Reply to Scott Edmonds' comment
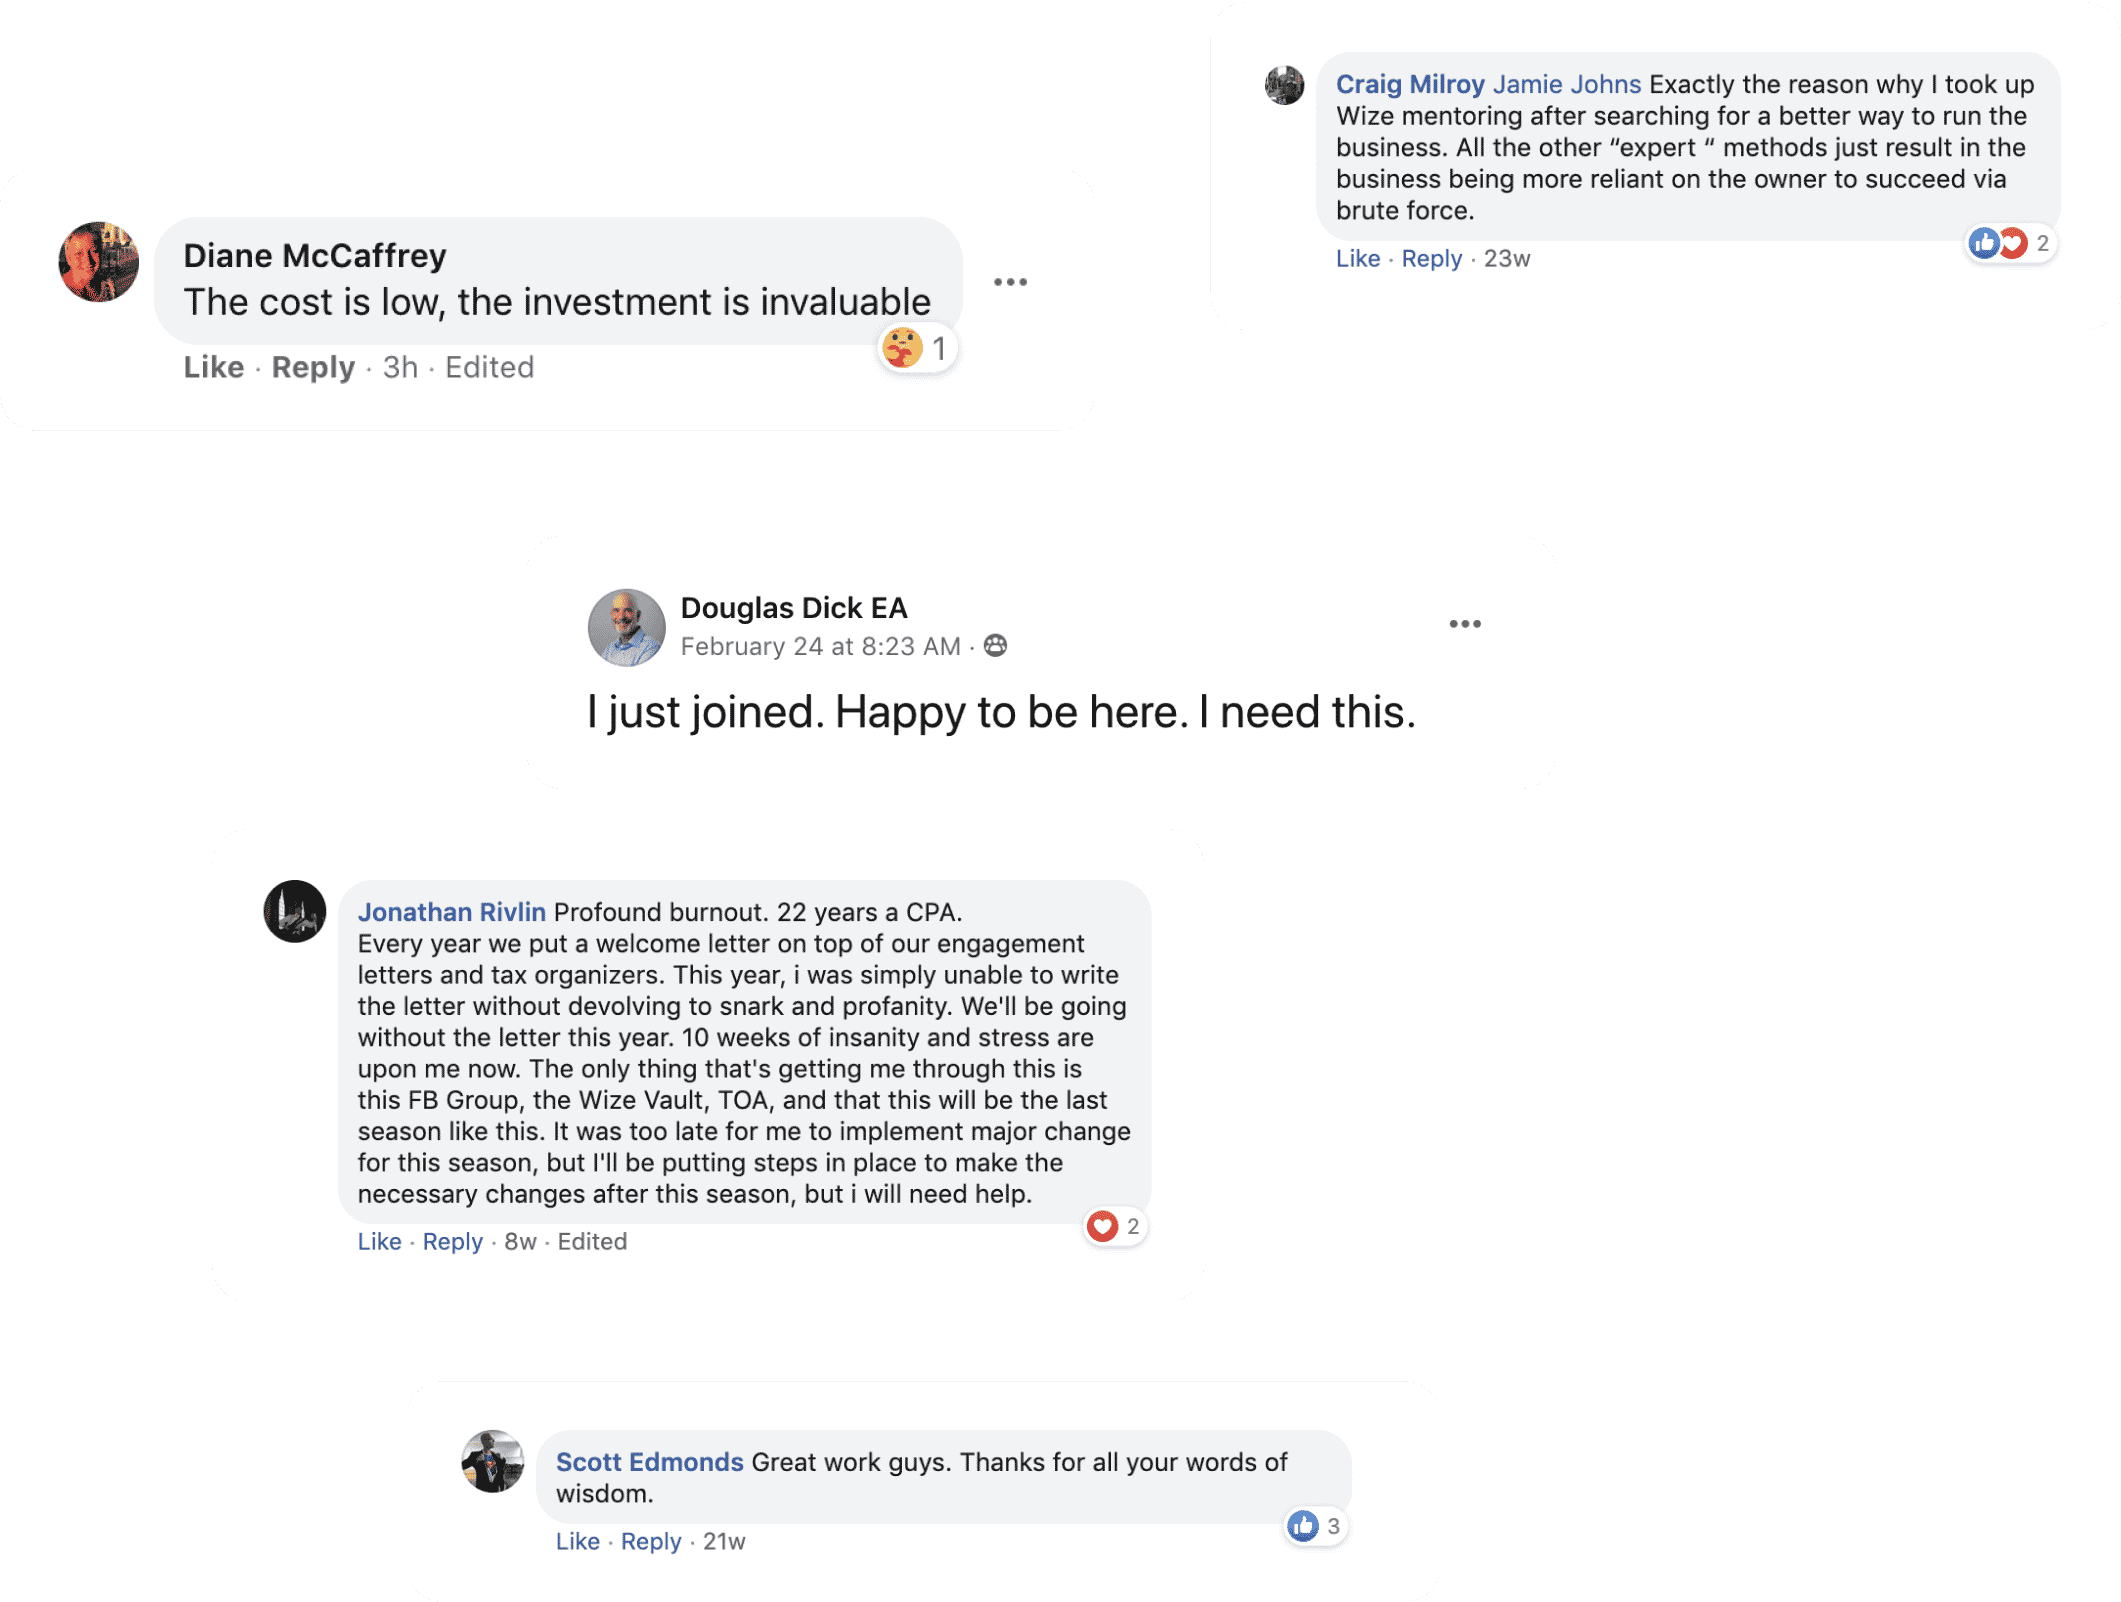Image resolution: width=2121 pixels, height=1602 pixels. pyautogui.click(x=650, y=1541)
